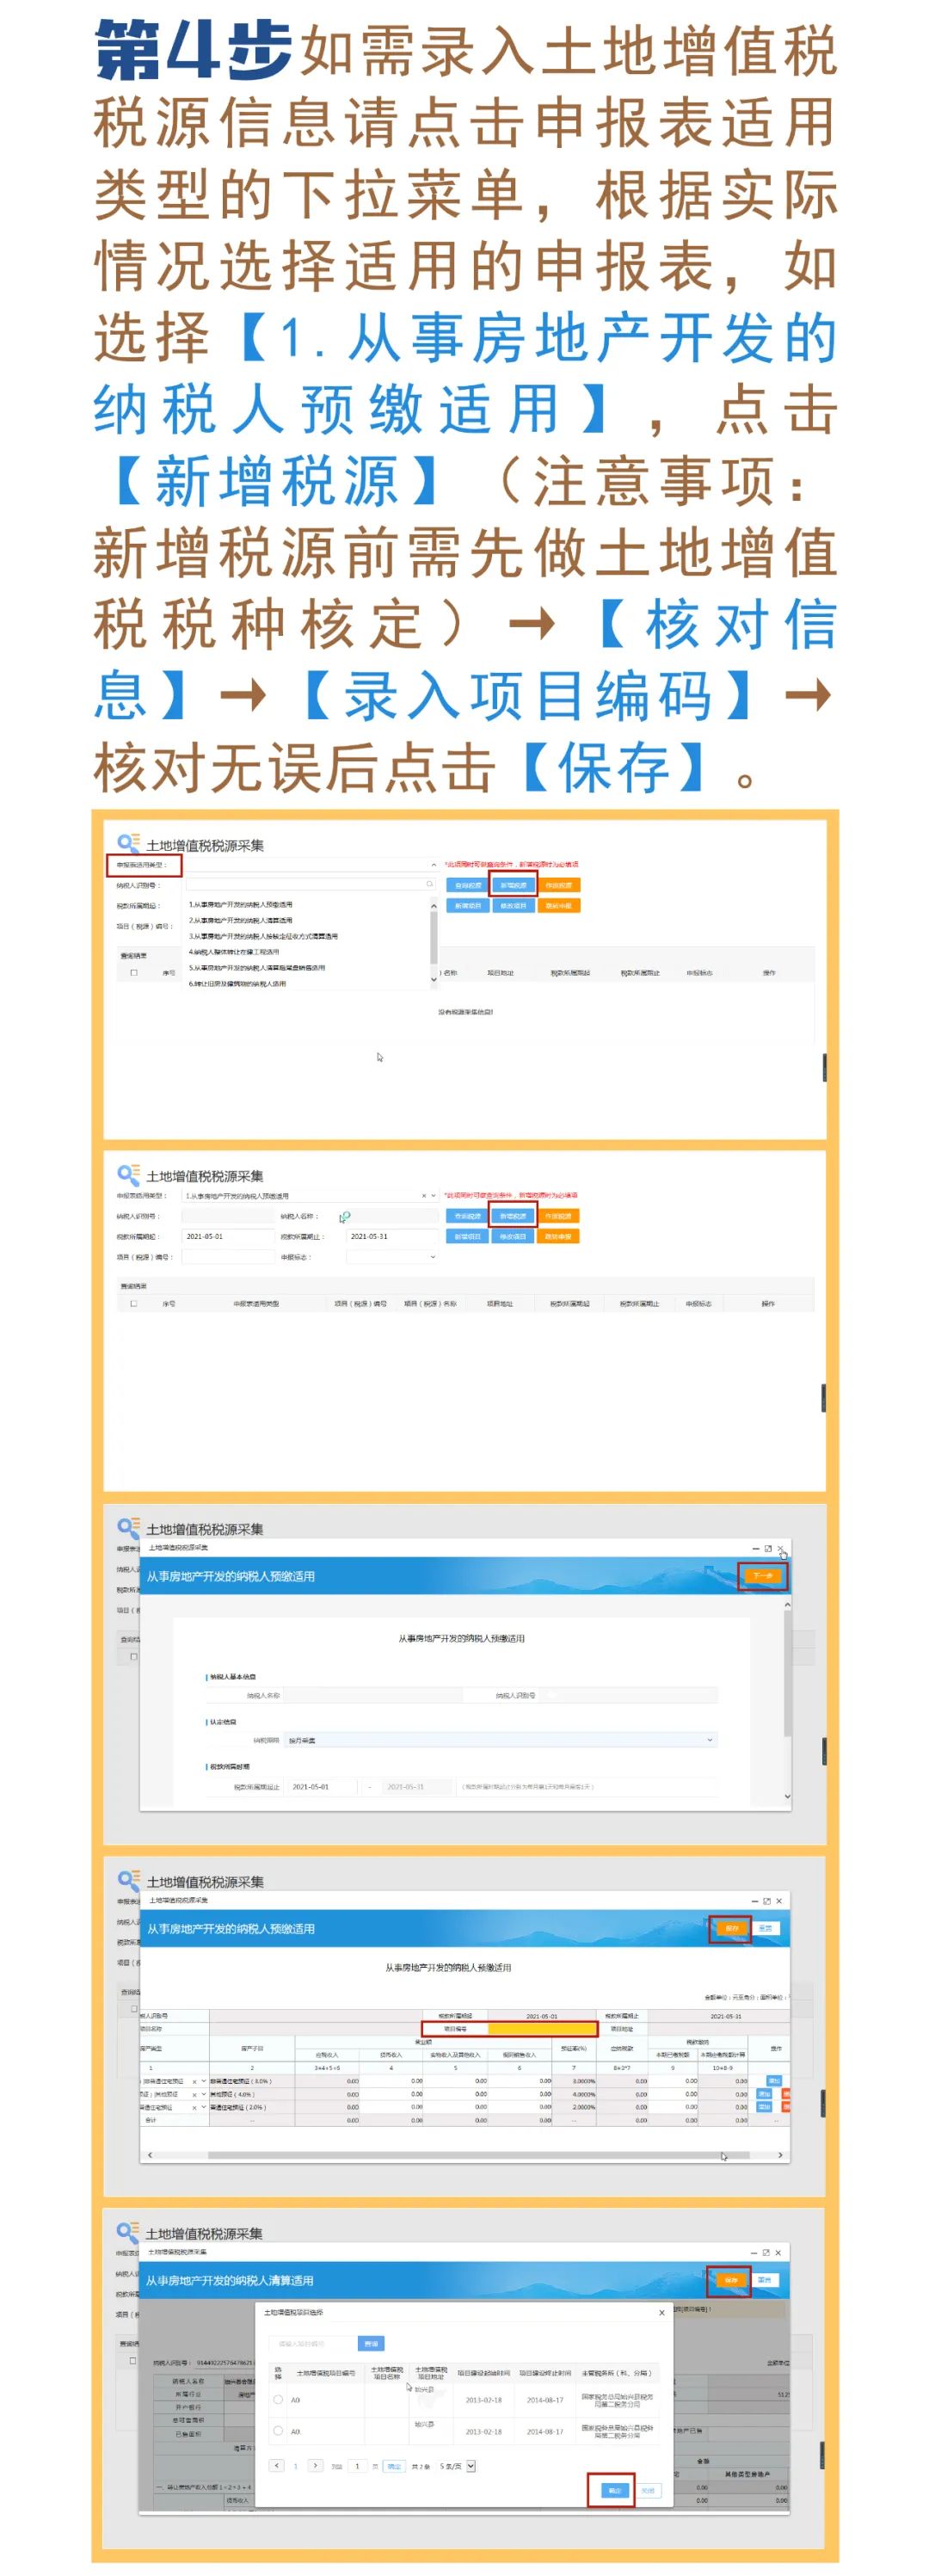Viewport: 929px width, 2576px height.
Task: Click the orange 下一步 button
Action: pos(763,1576)
